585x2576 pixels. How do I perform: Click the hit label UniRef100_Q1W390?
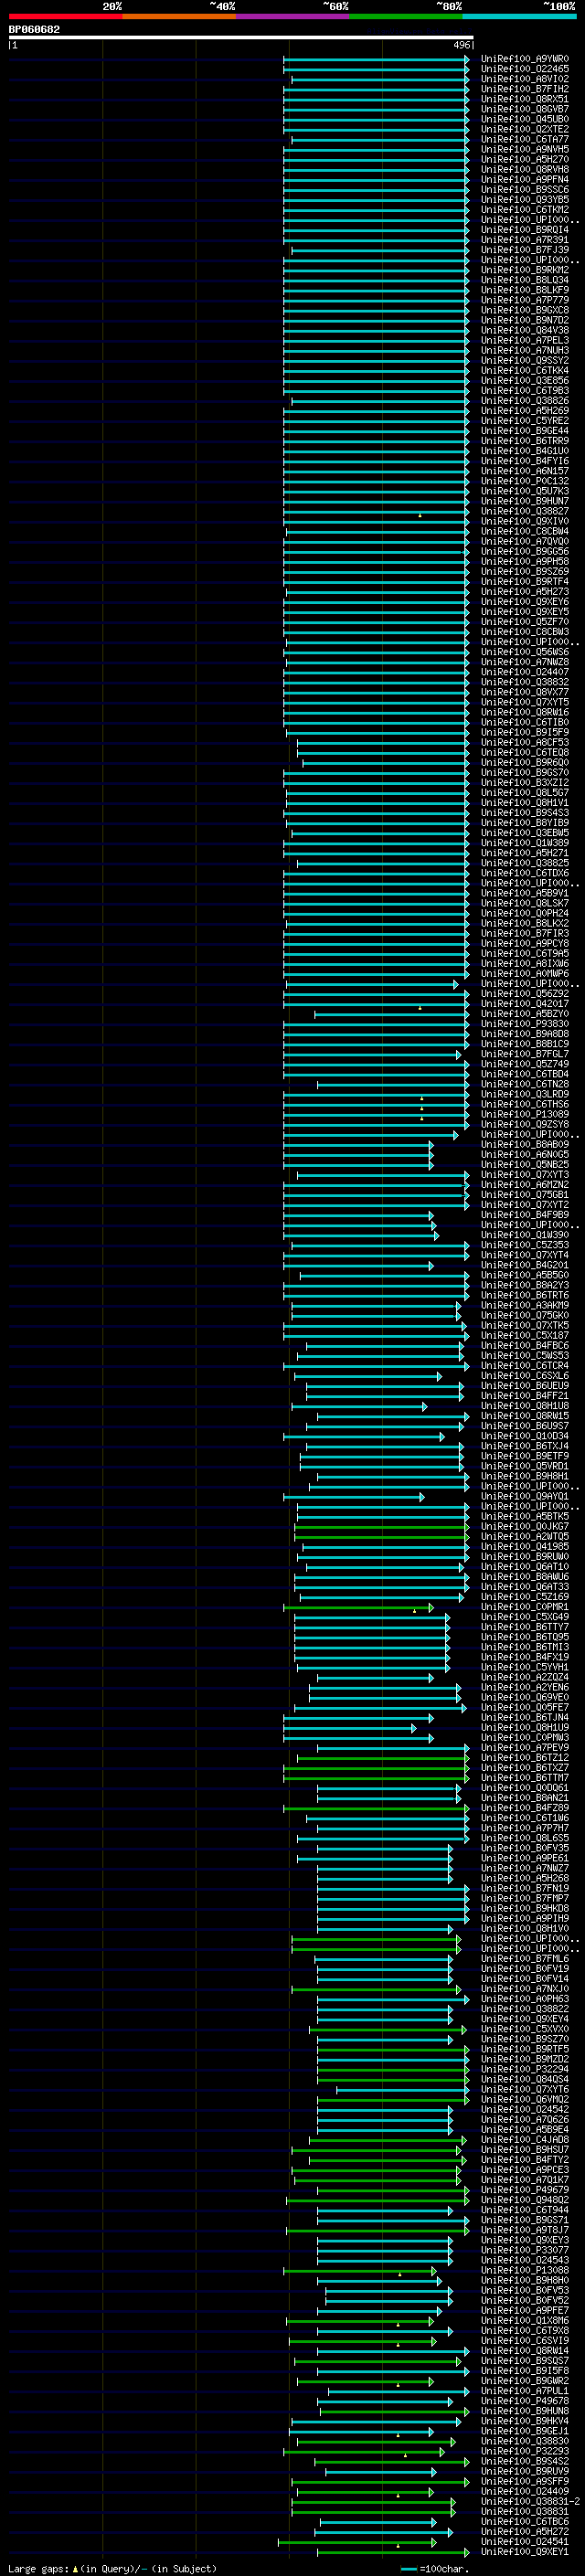524,1235
